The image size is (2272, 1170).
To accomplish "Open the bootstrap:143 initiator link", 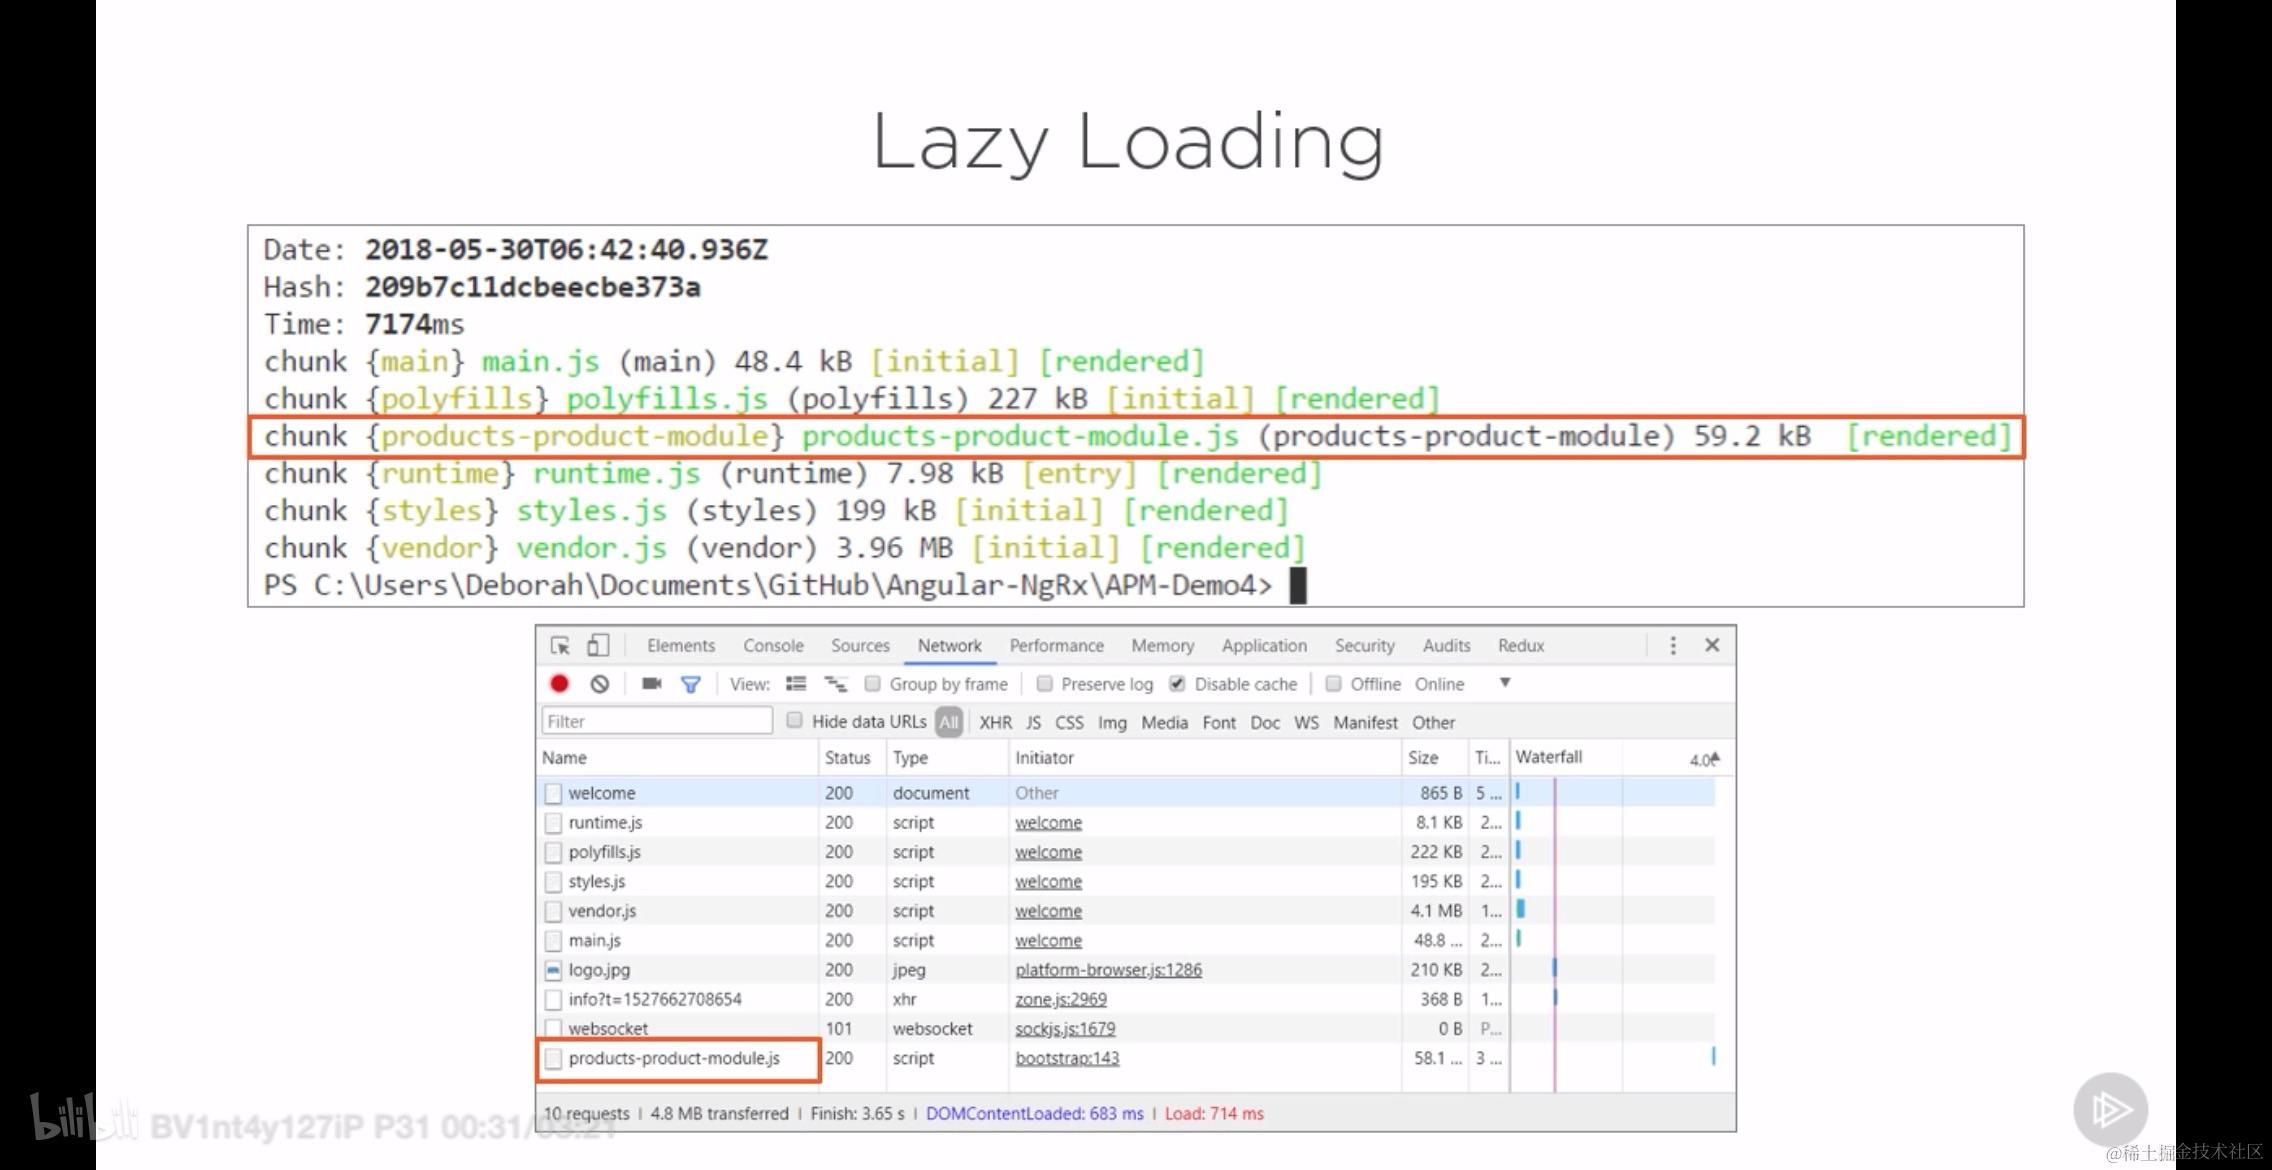I will 1067,1058.
